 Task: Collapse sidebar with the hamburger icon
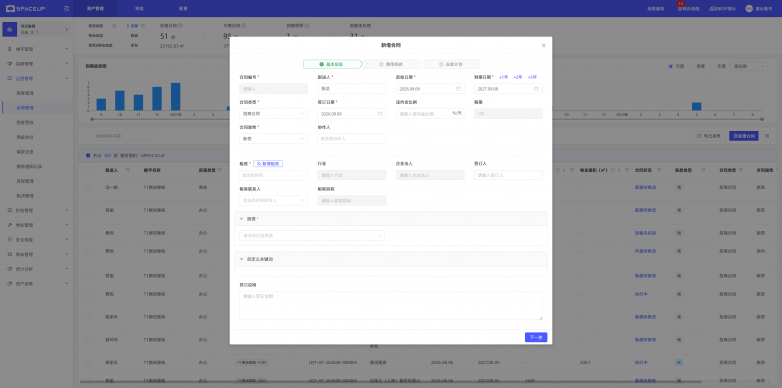(x=67, y=8)
